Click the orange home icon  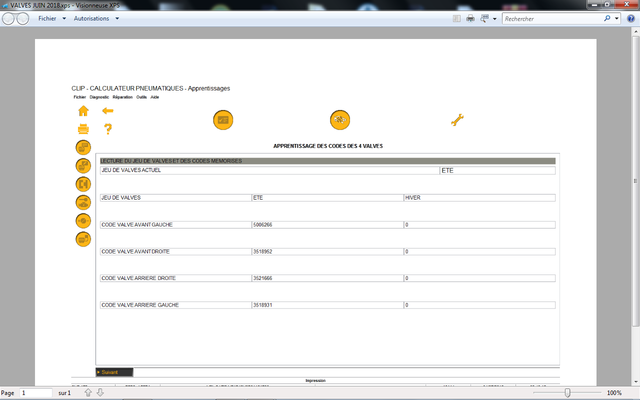coord(83,111)
